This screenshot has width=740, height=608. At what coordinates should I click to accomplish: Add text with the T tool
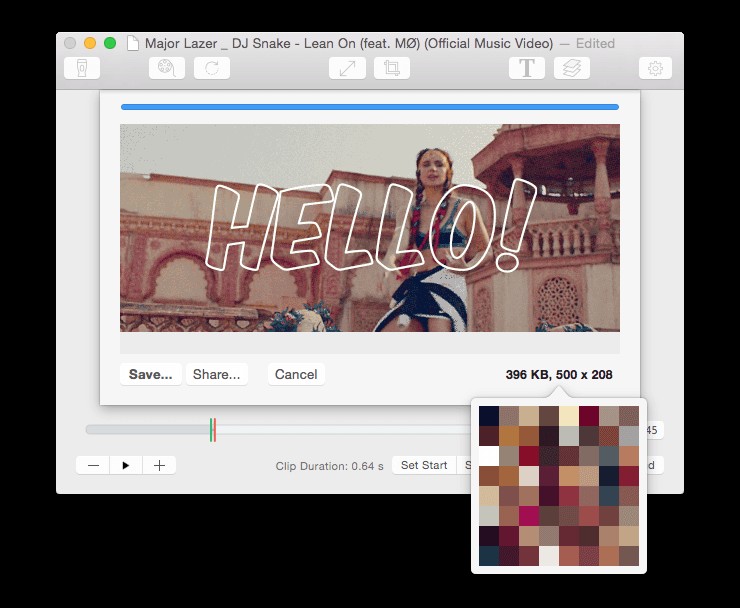pyautogui.click(x=527, y=68)
